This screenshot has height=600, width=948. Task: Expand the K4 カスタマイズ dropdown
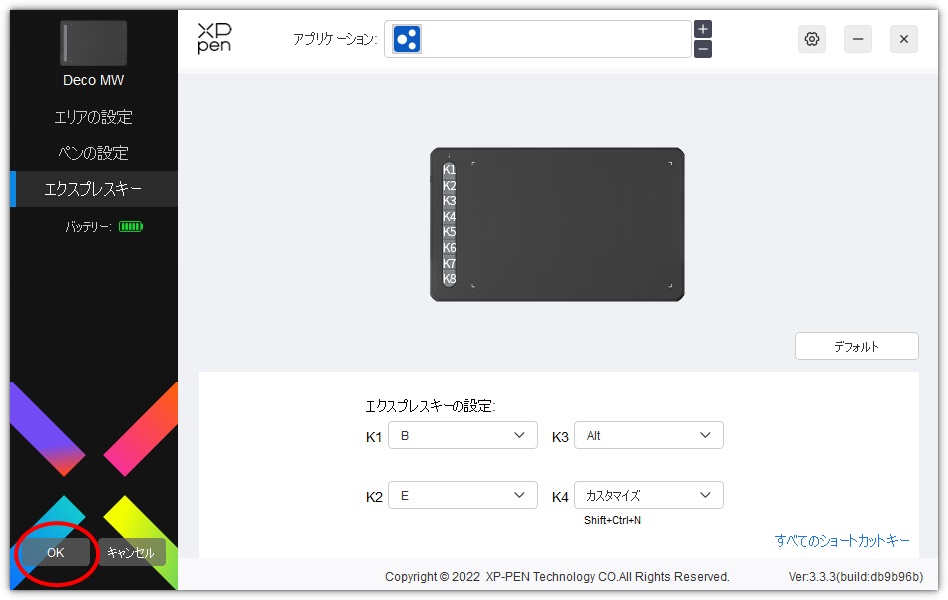[648, 496]
